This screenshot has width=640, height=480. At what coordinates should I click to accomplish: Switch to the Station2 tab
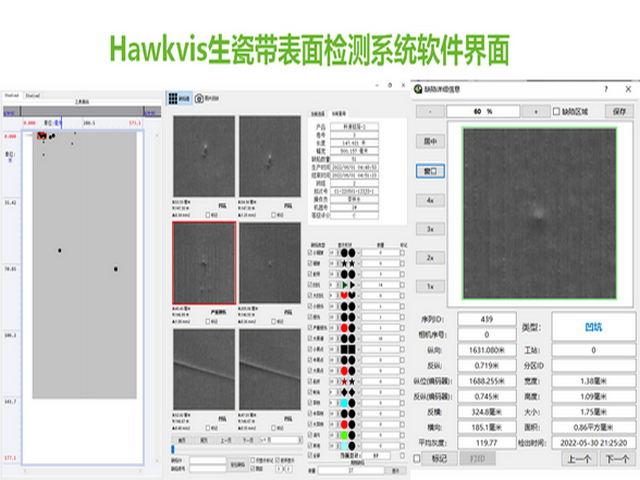pos(33,96)
